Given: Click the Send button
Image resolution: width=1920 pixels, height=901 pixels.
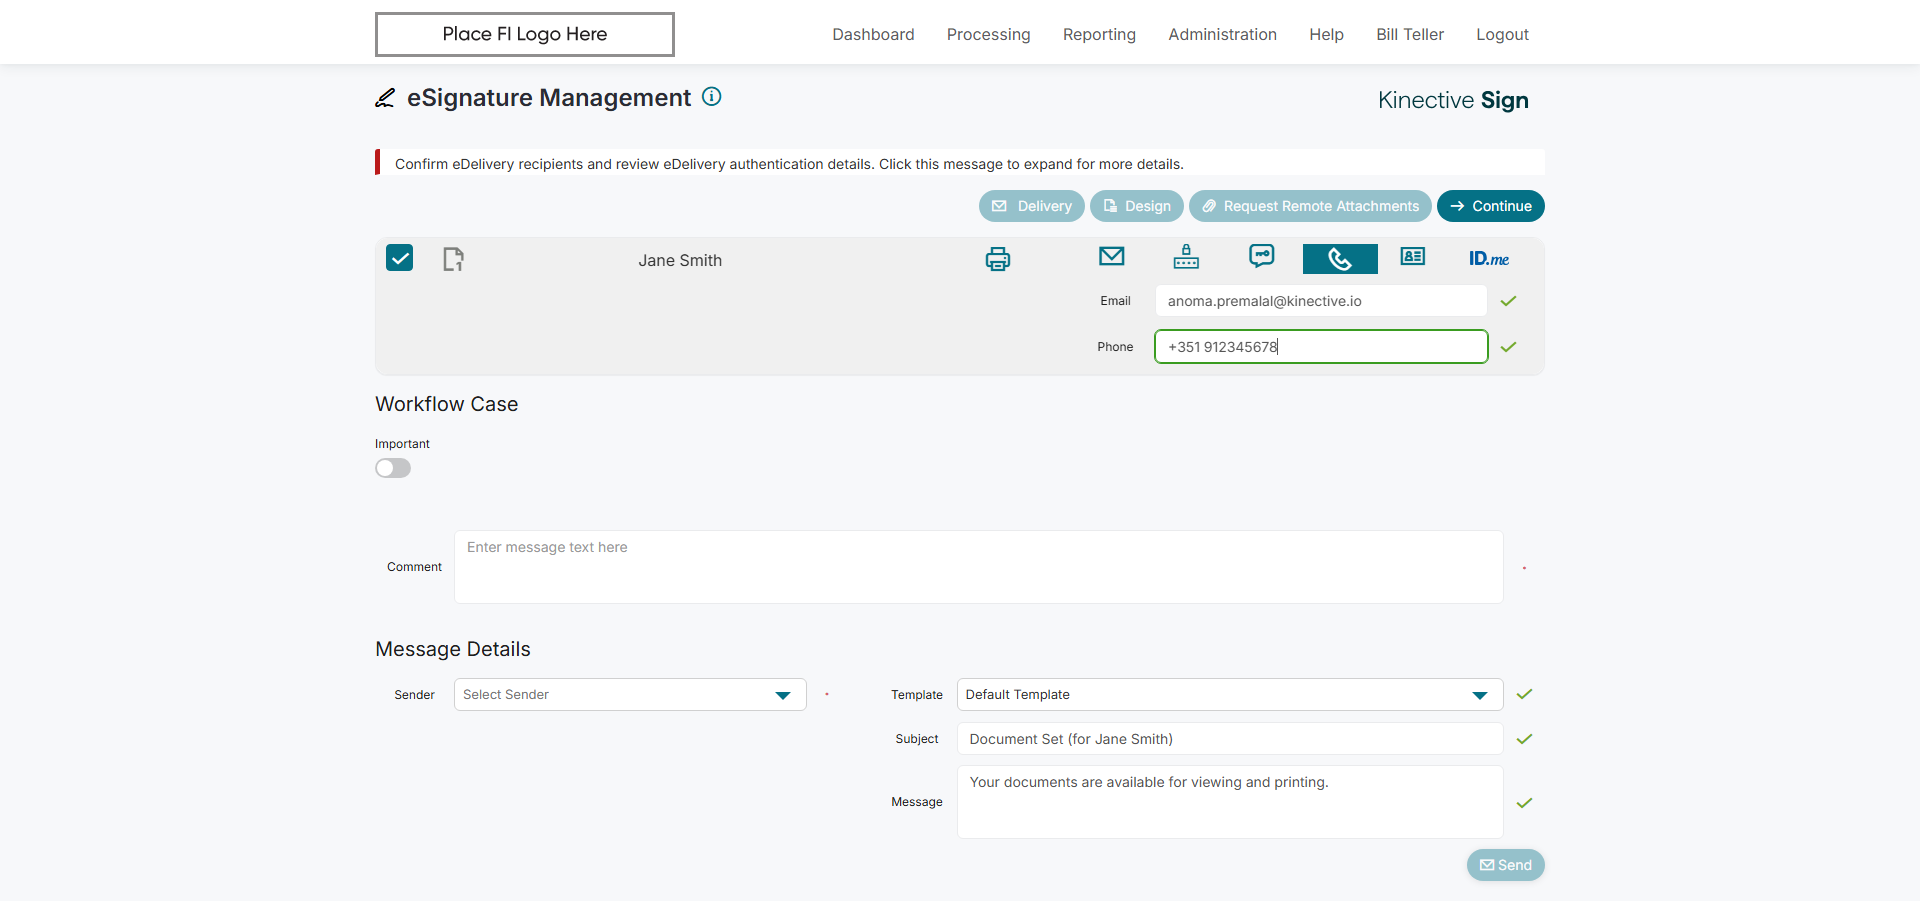Looking at the screenshot, I should (1506, 865).
